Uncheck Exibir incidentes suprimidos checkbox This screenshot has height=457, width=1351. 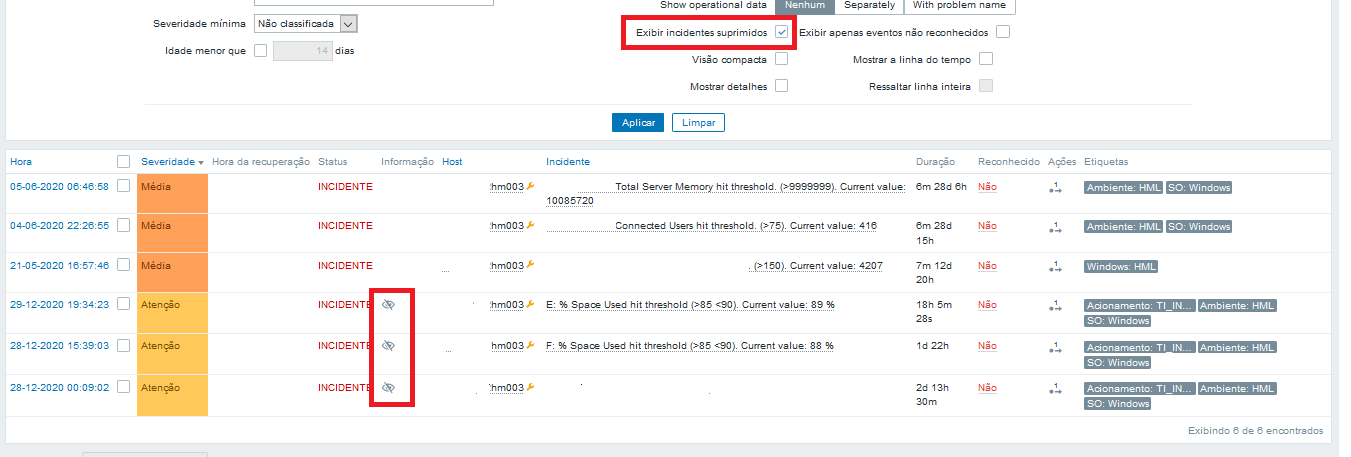781,32
